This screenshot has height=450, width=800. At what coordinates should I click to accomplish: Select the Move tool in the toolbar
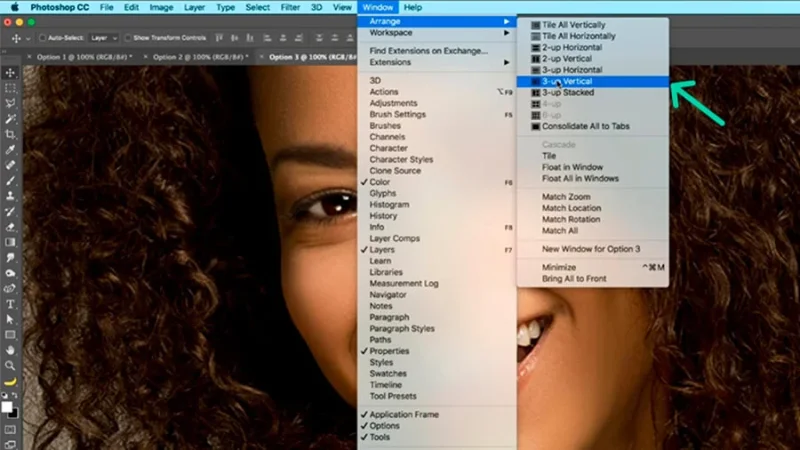pos(10,73)
